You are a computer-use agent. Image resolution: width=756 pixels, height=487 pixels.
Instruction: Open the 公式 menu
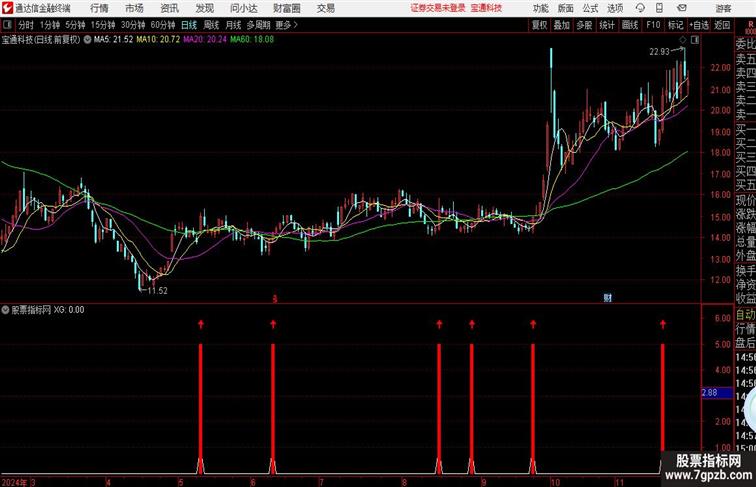click(590, 8)
